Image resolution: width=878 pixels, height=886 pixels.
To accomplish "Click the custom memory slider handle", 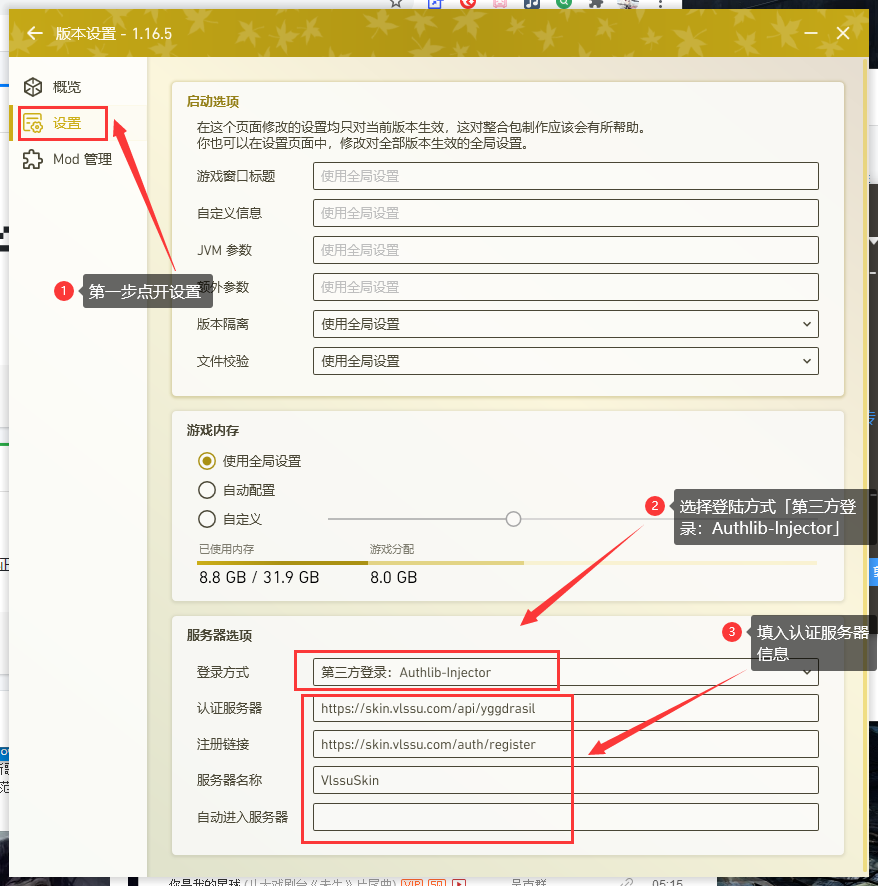I will tap(513, 519).
